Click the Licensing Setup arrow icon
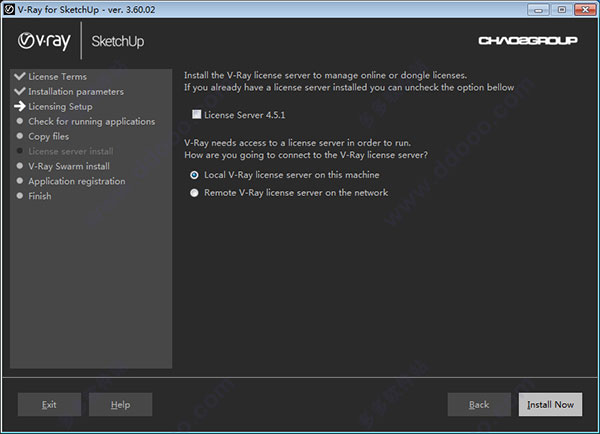The width and height of the screenshot is (600, 434). (20, 106)
